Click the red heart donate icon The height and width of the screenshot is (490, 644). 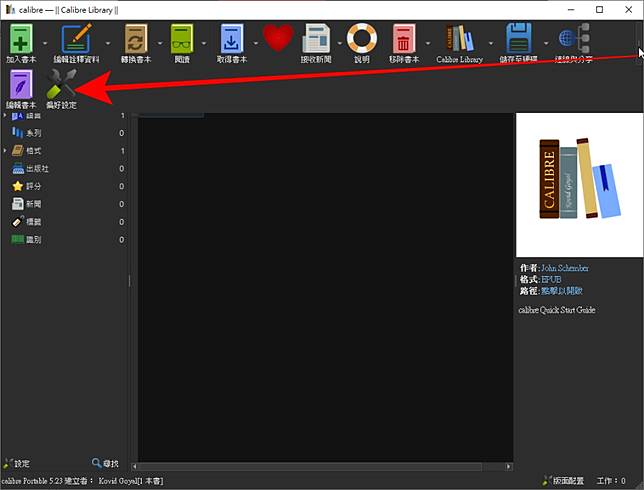pos(278,38)
